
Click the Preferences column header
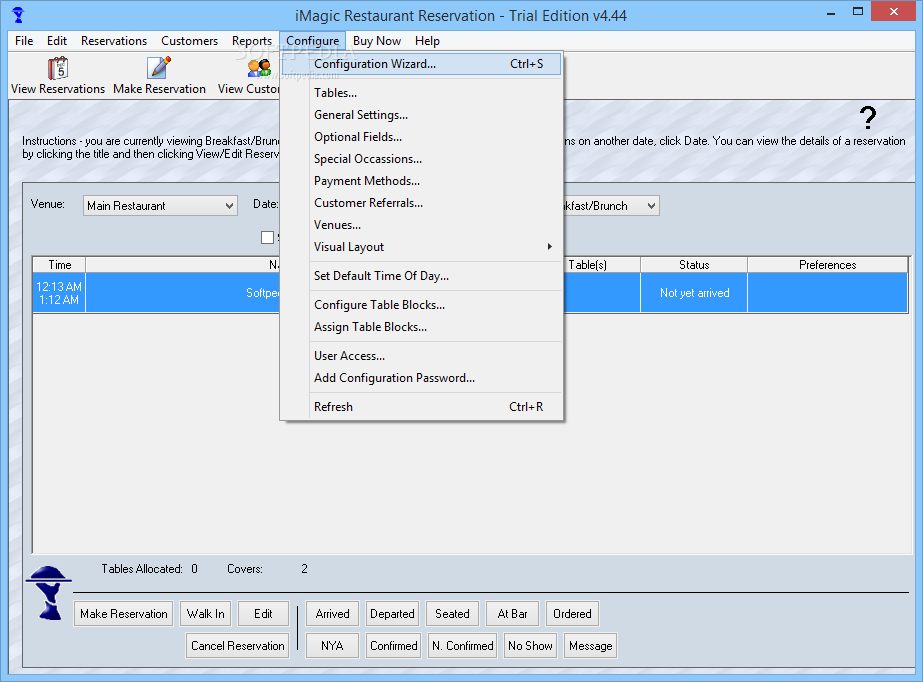tap(828, 265)
